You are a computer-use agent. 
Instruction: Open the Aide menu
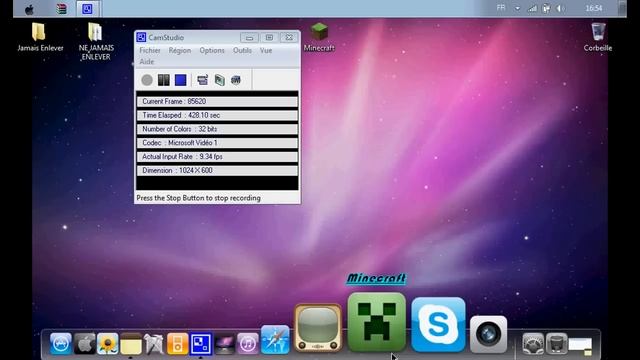(x=147, y=62)
